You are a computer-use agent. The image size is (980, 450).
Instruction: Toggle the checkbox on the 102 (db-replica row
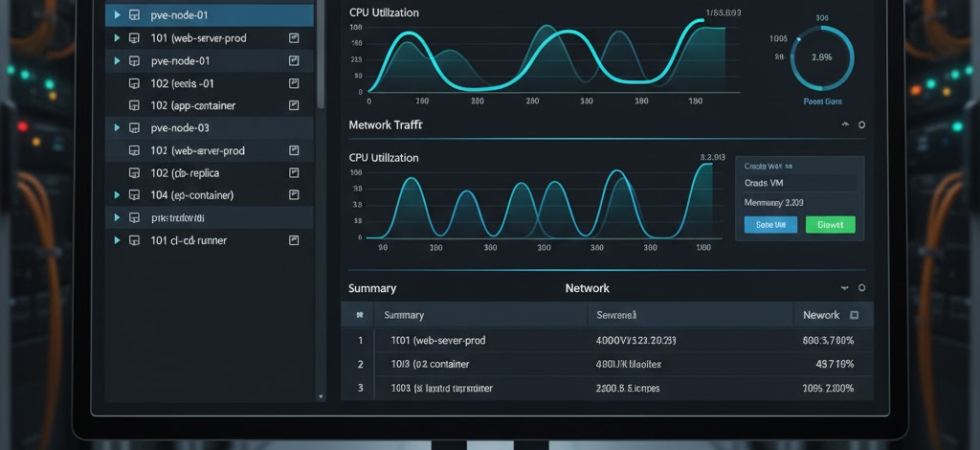coord(294,173)
